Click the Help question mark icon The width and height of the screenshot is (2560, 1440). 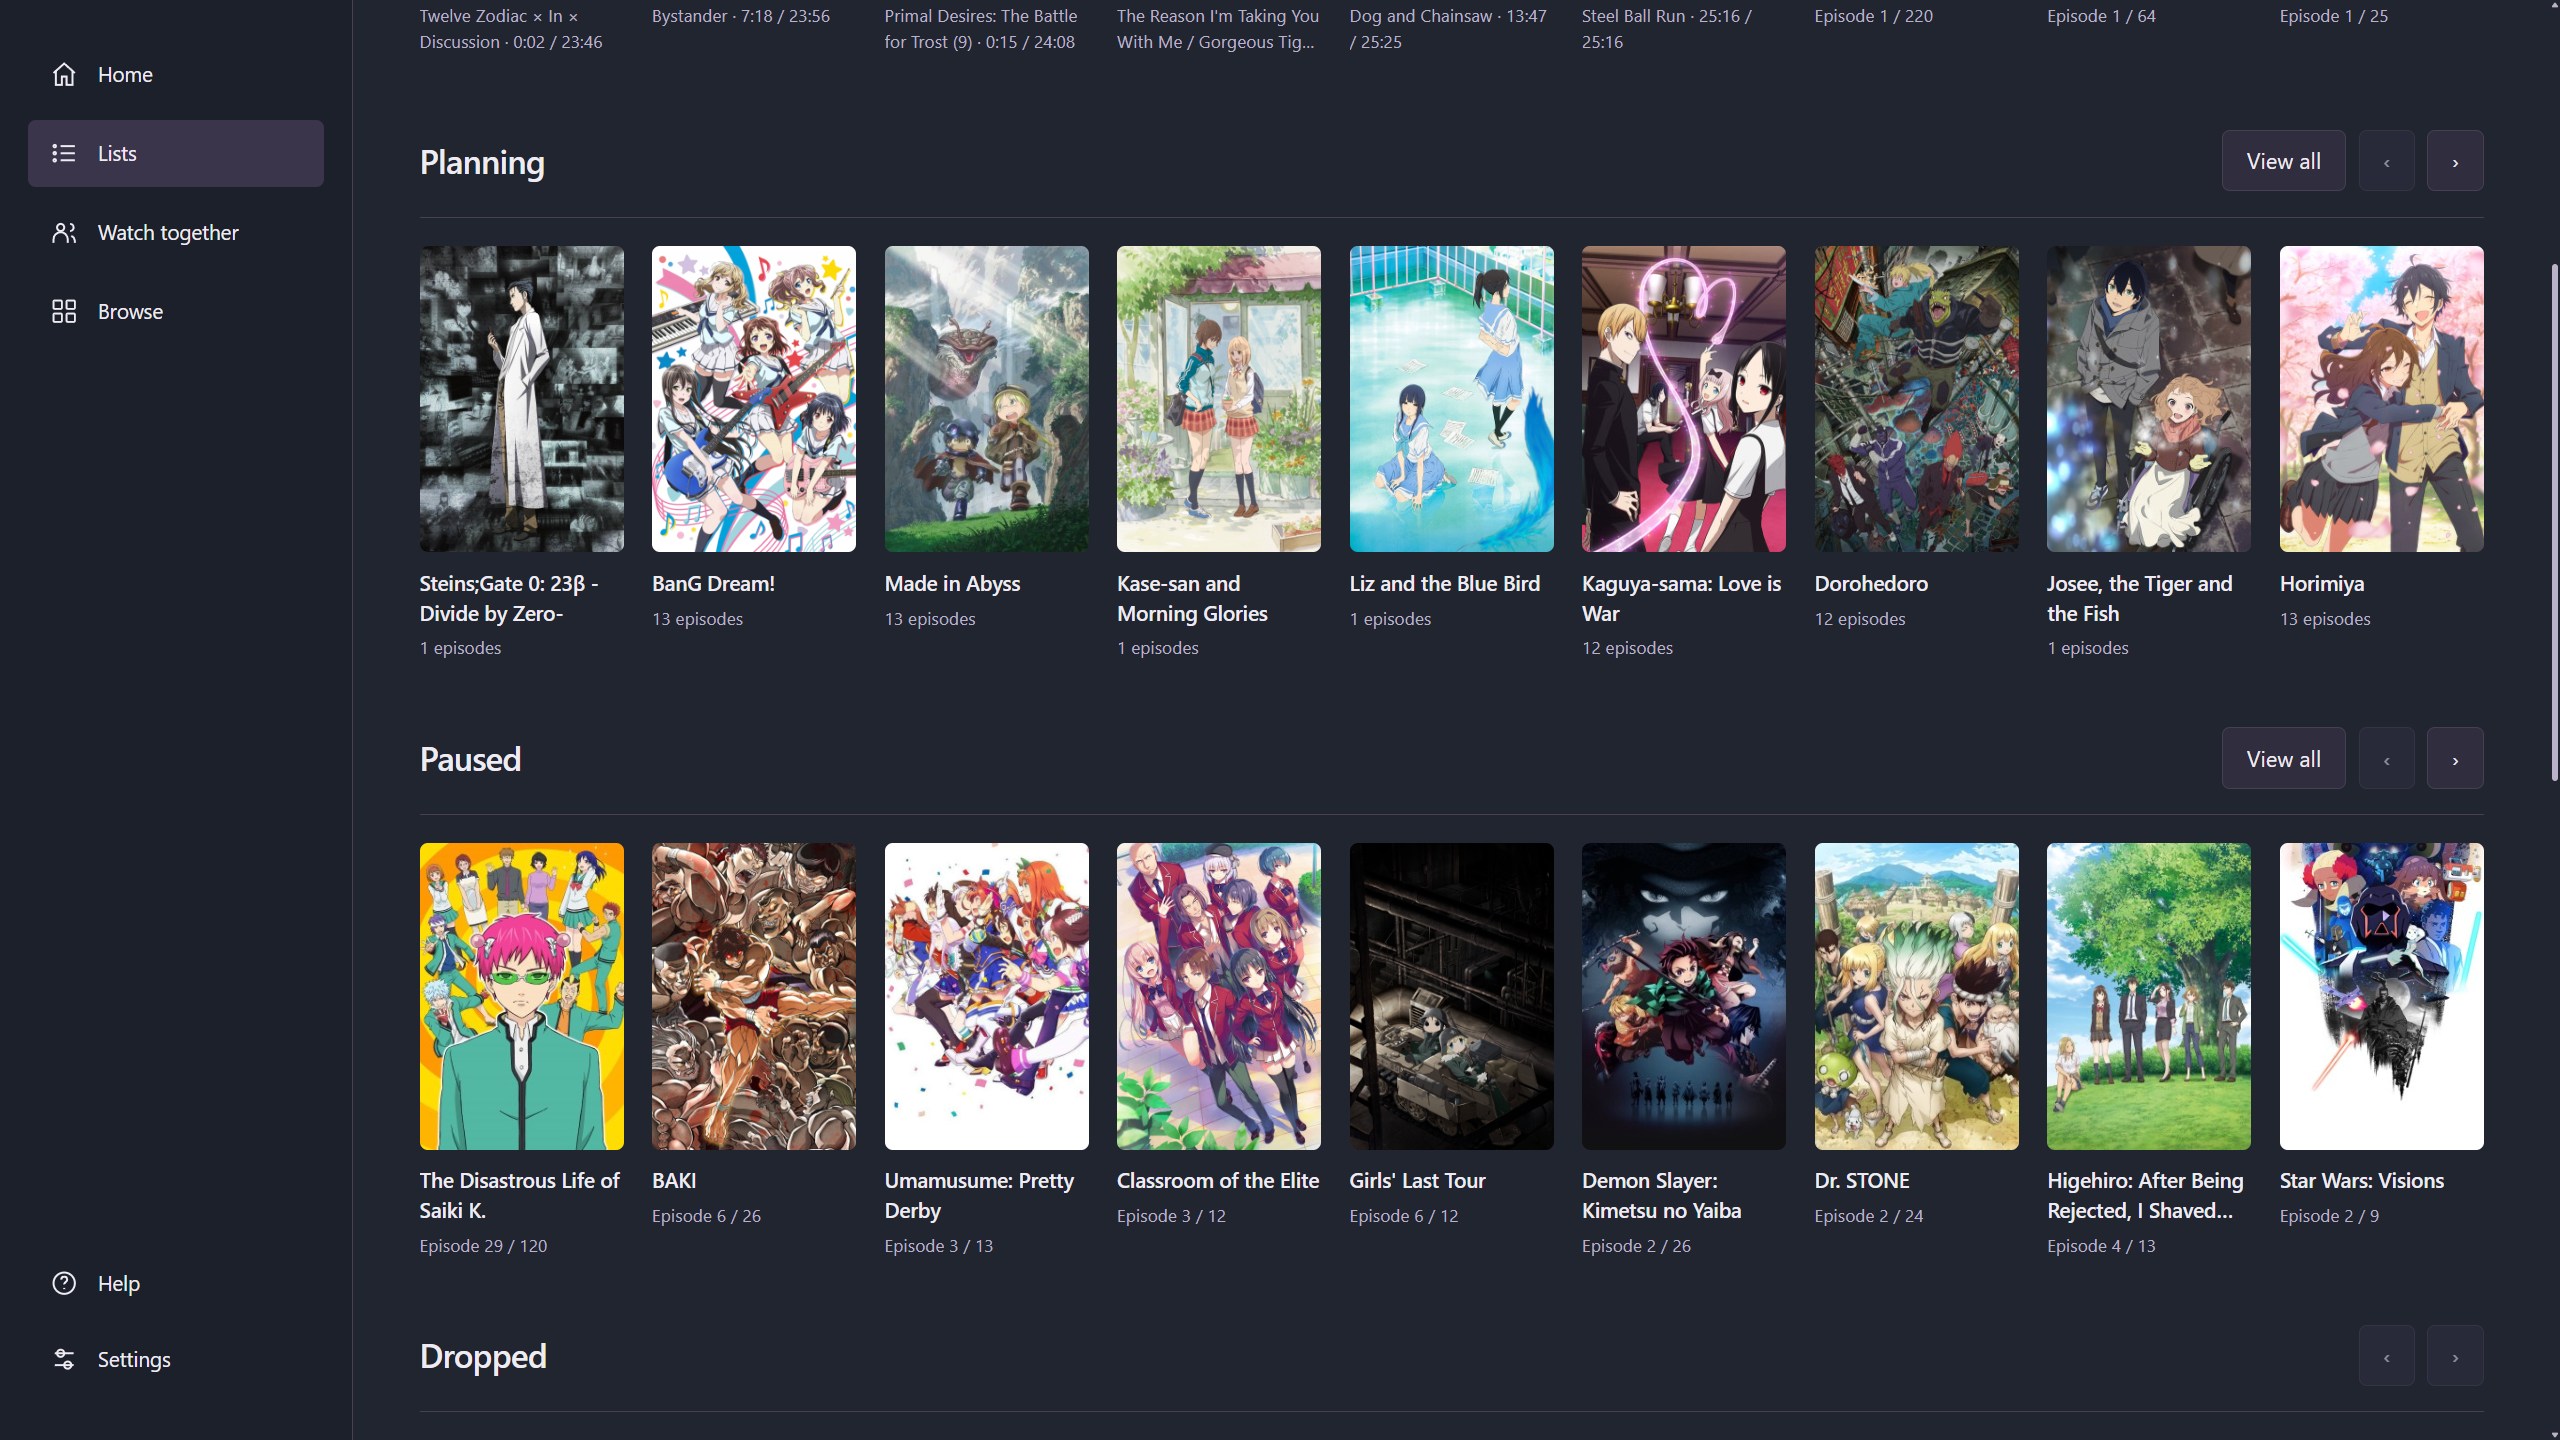[64, 1283]
